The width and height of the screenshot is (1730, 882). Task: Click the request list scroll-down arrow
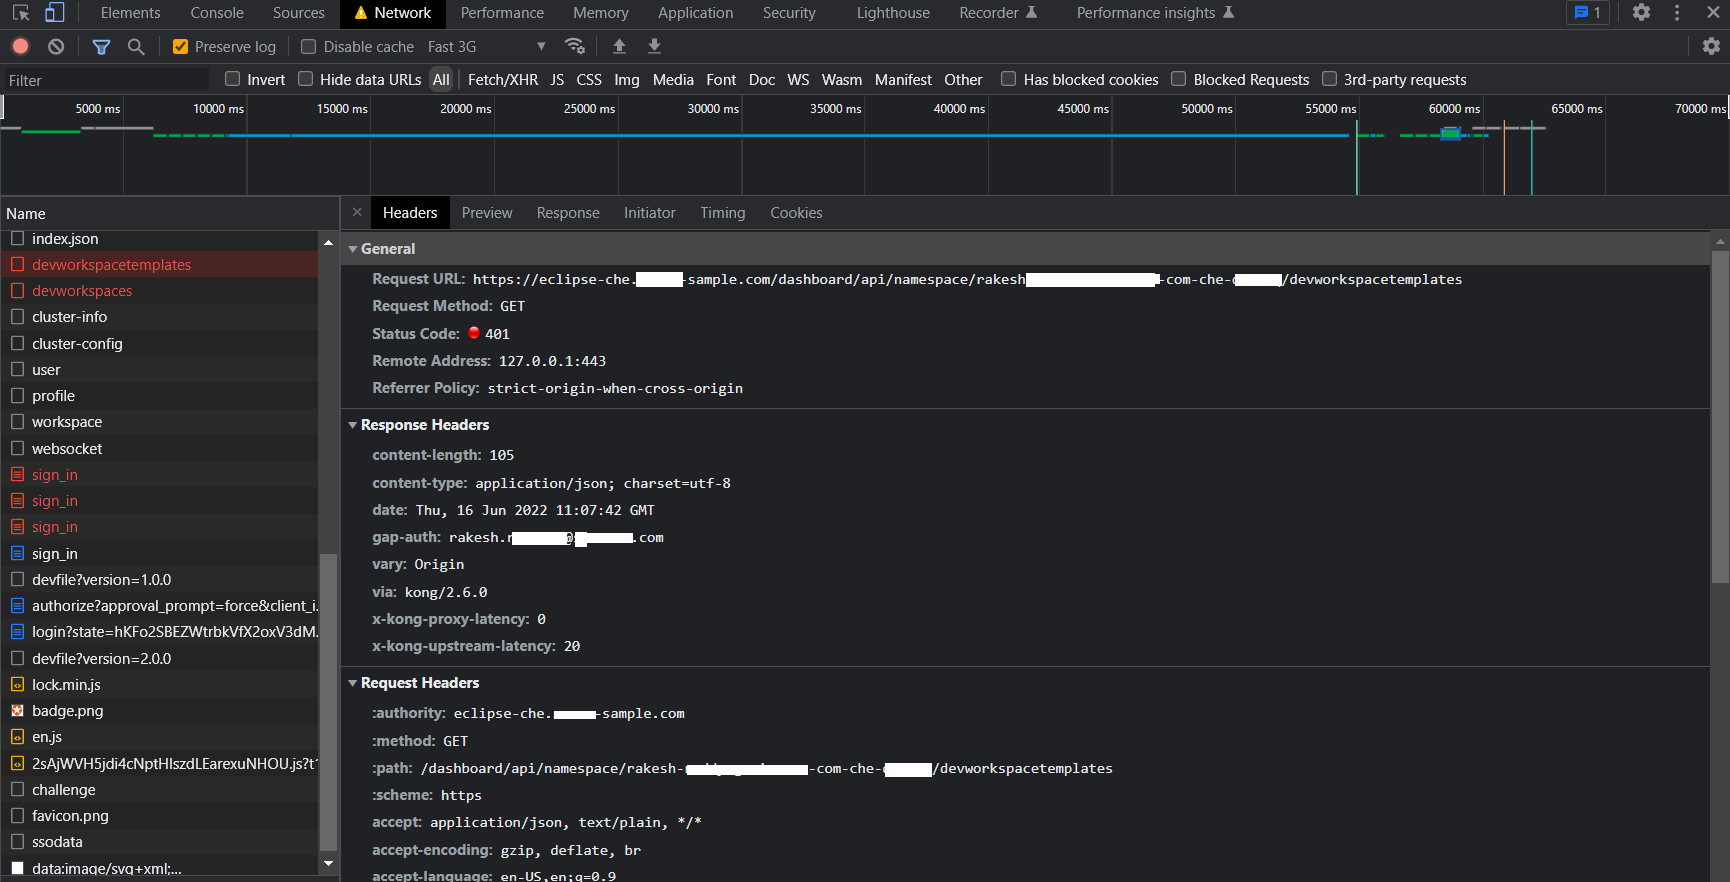328,863
